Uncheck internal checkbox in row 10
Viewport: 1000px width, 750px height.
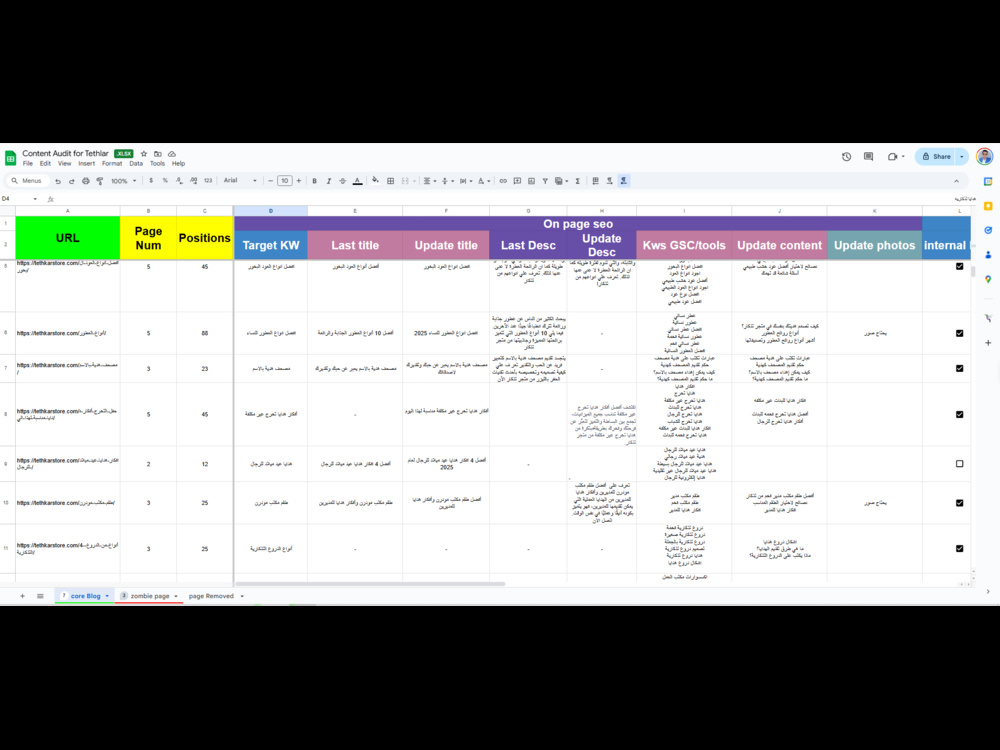[959, 503]
